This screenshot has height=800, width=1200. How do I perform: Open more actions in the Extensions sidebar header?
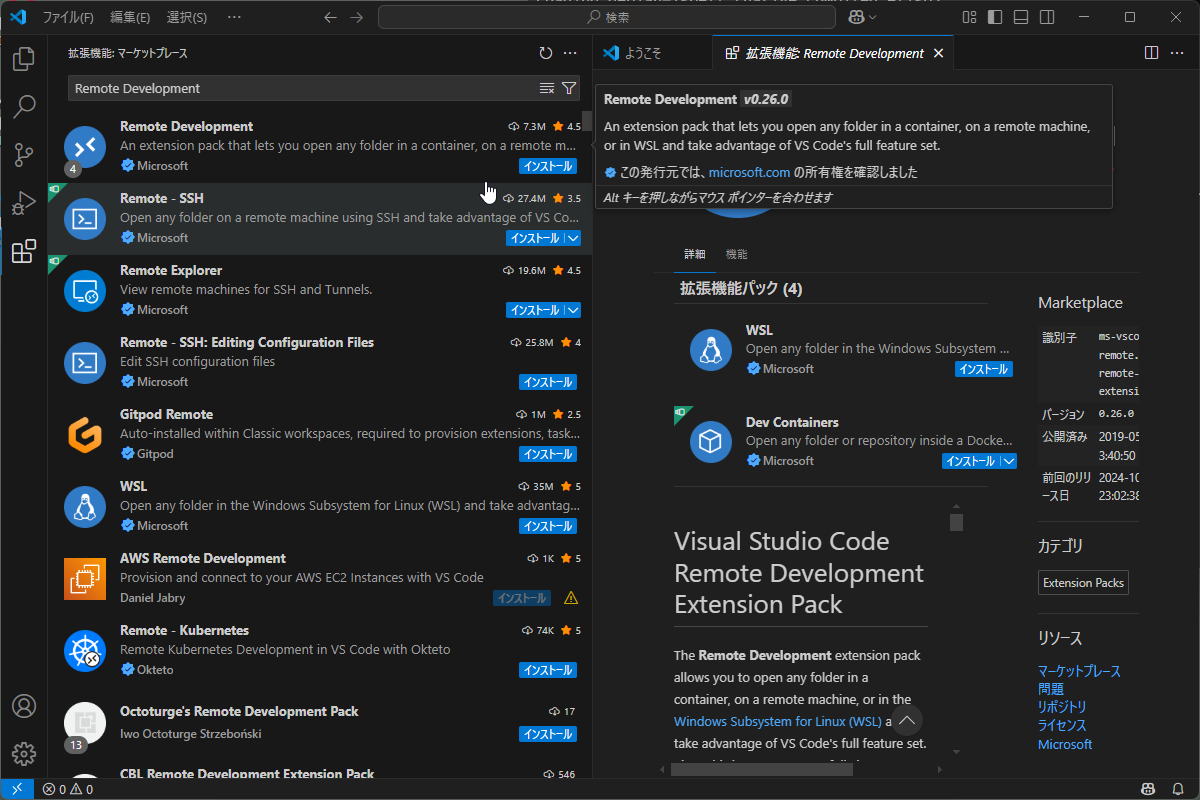tap(570, 53)
